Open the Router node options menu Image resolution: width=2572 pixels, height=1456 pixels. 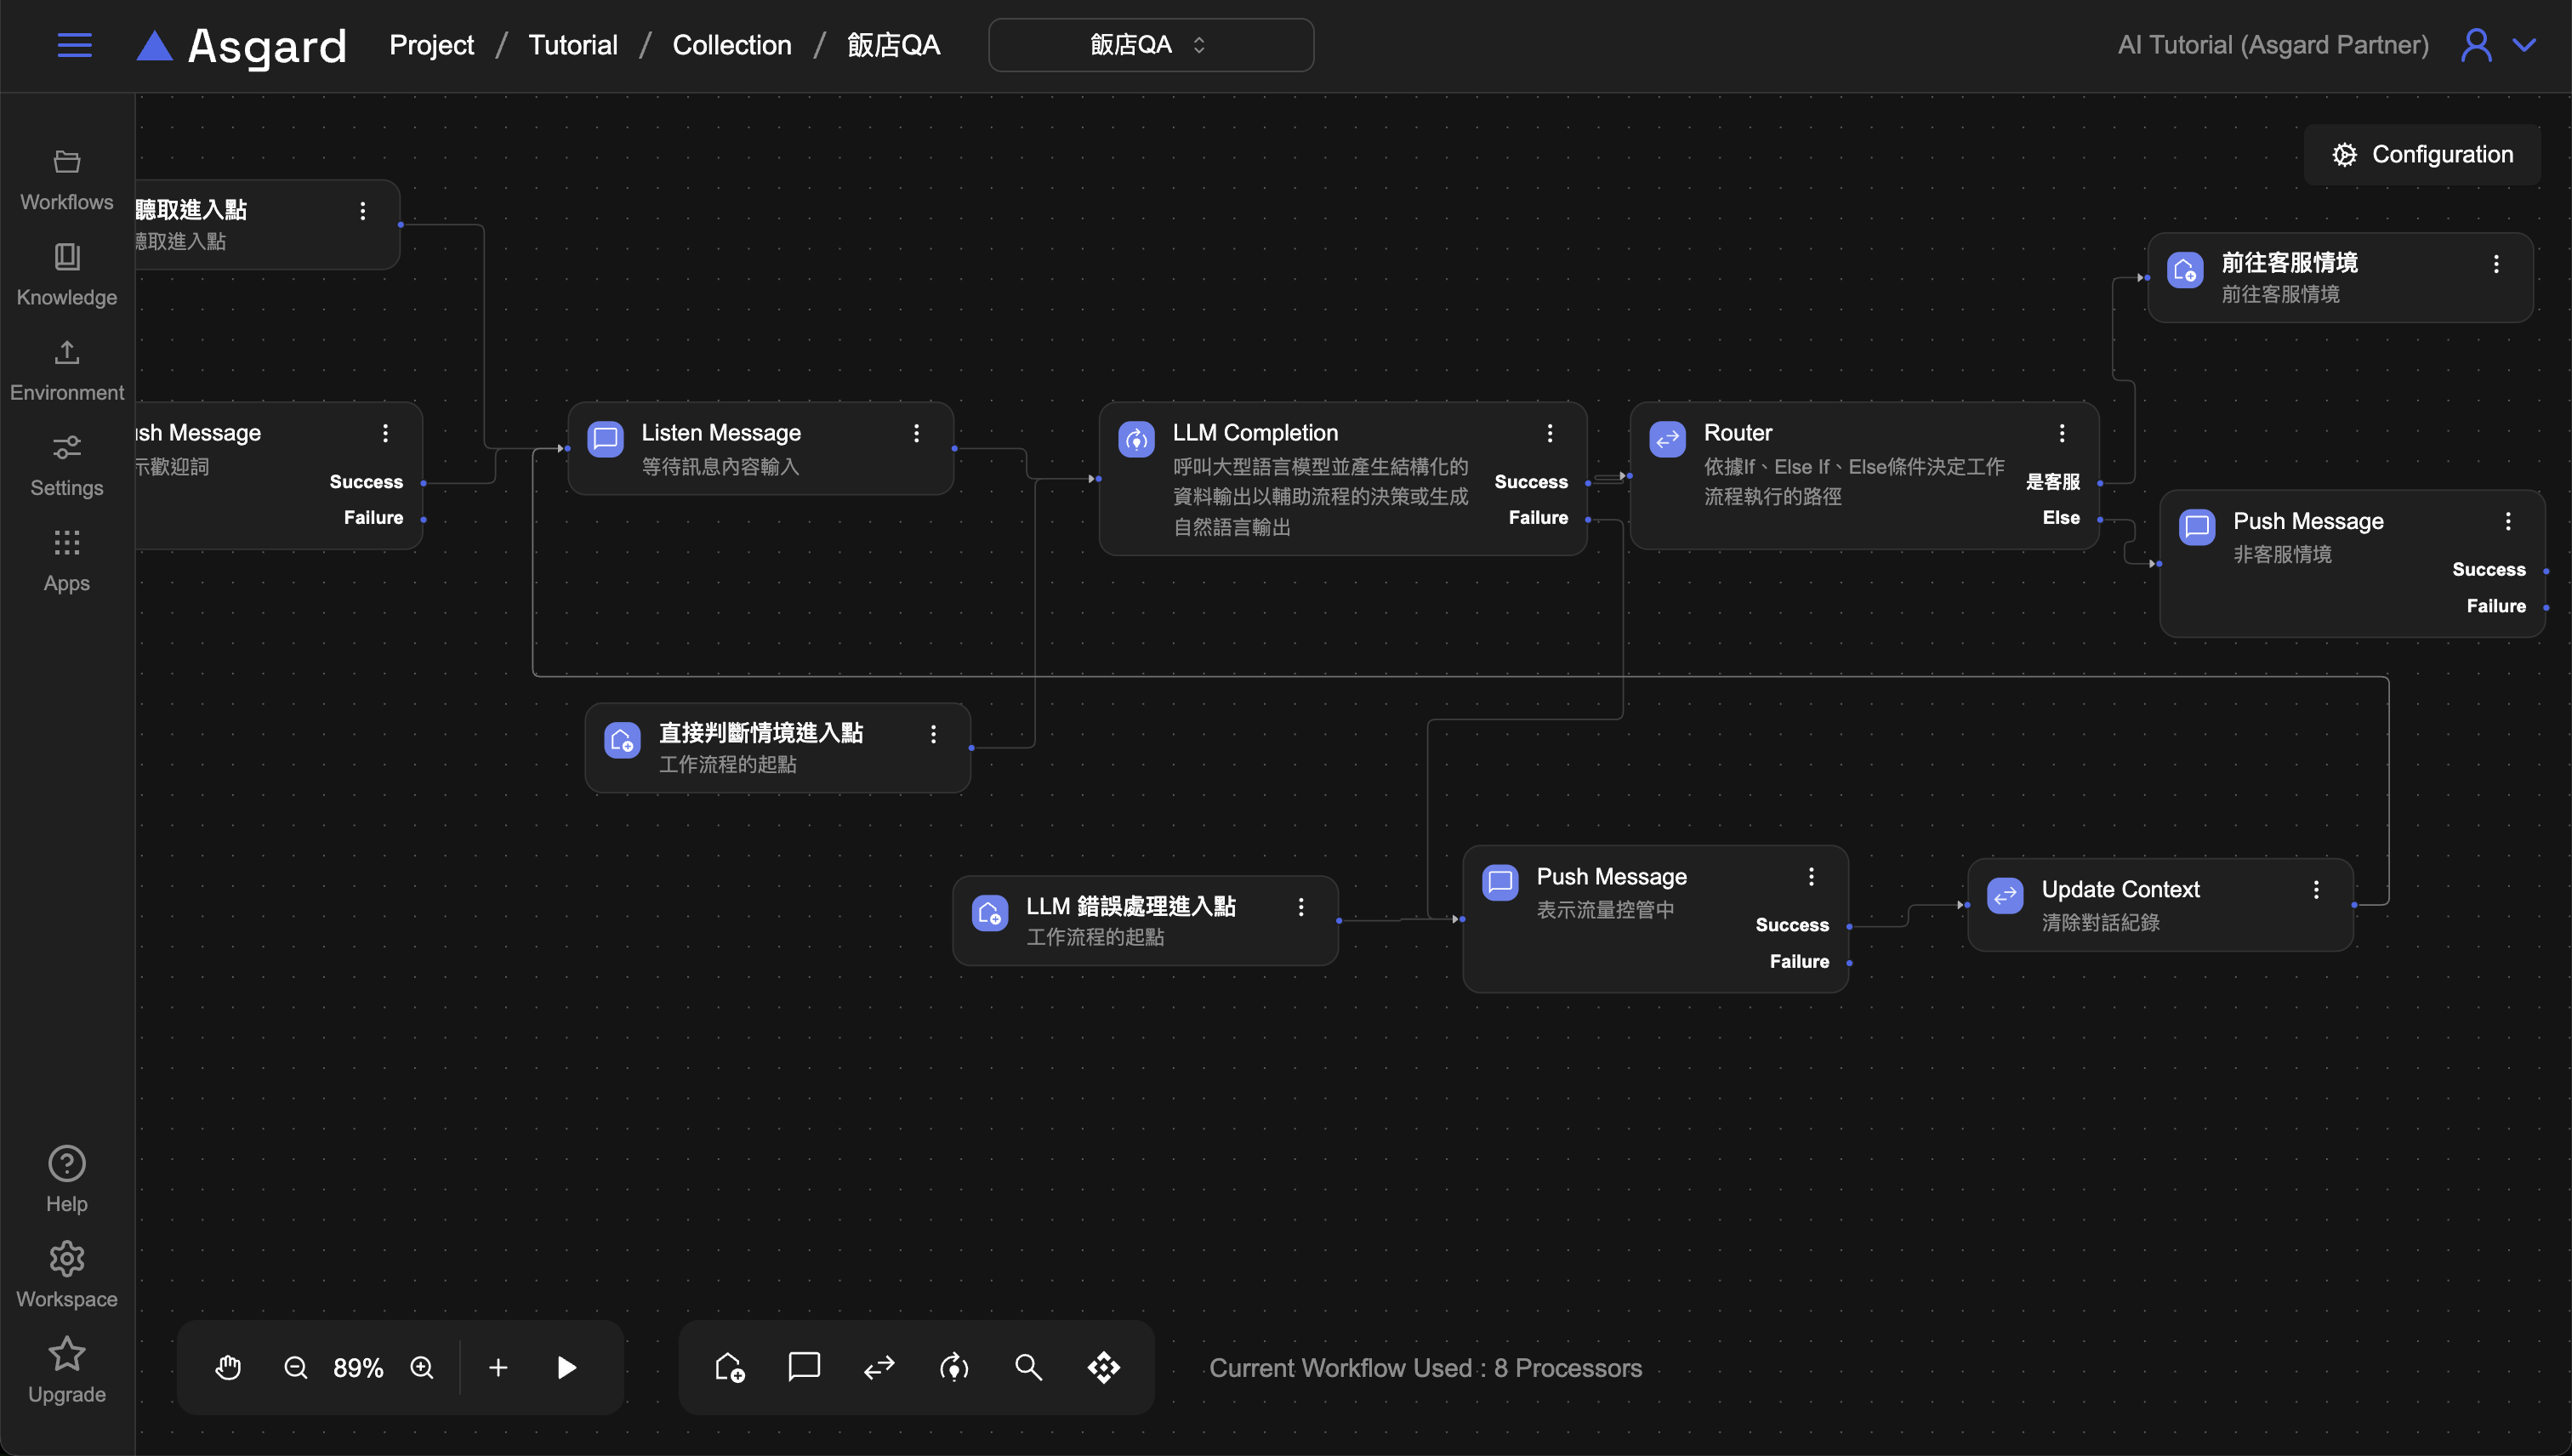point(2062,433)
